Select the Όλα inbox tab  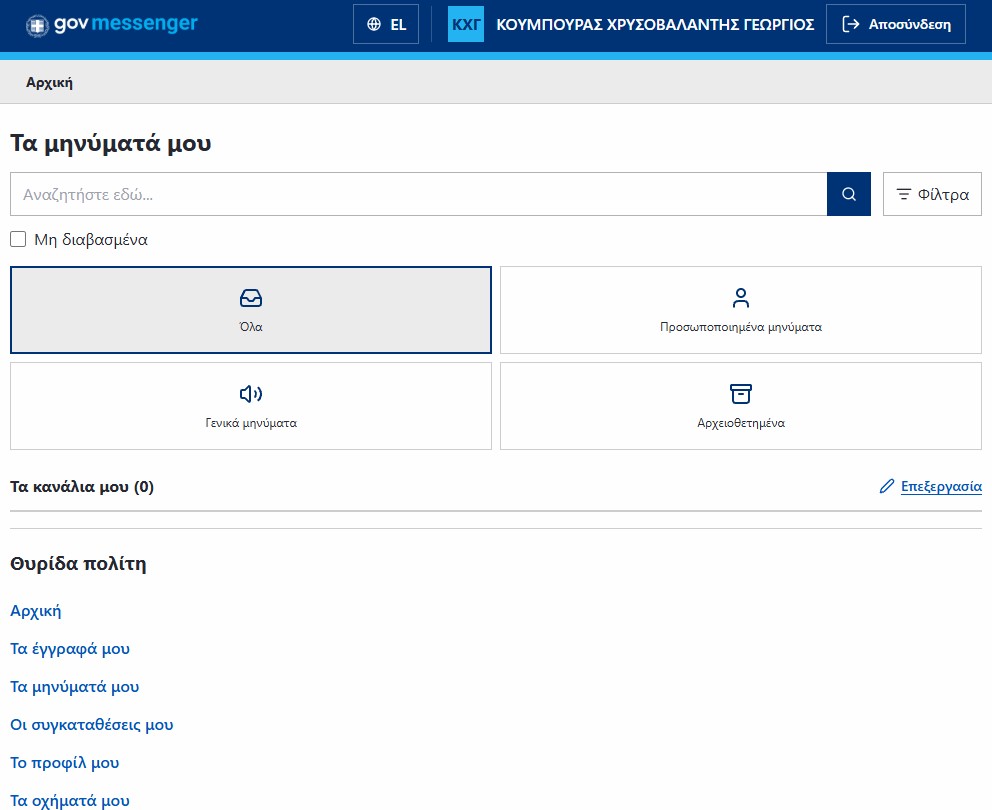tap(251, 310)
